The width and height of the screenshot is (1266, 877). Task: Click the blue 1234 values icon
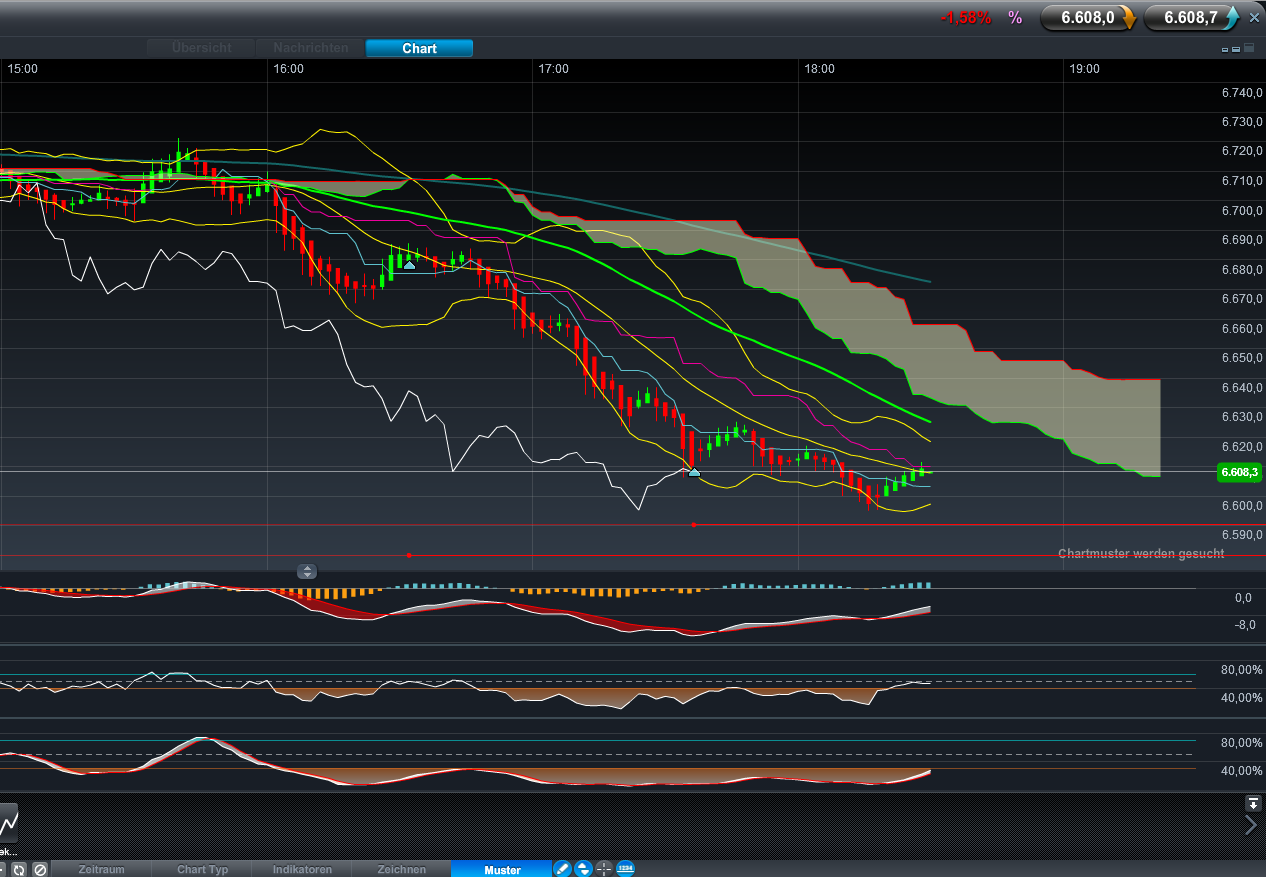(x=626, y=869)
